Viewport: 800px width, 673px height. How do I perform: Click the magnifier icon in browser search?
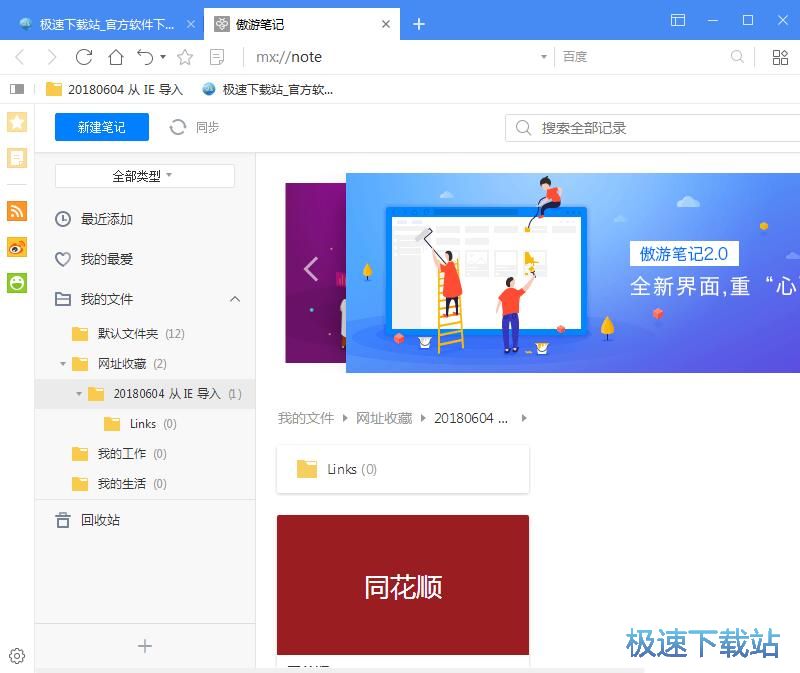[x=737, y=56]
